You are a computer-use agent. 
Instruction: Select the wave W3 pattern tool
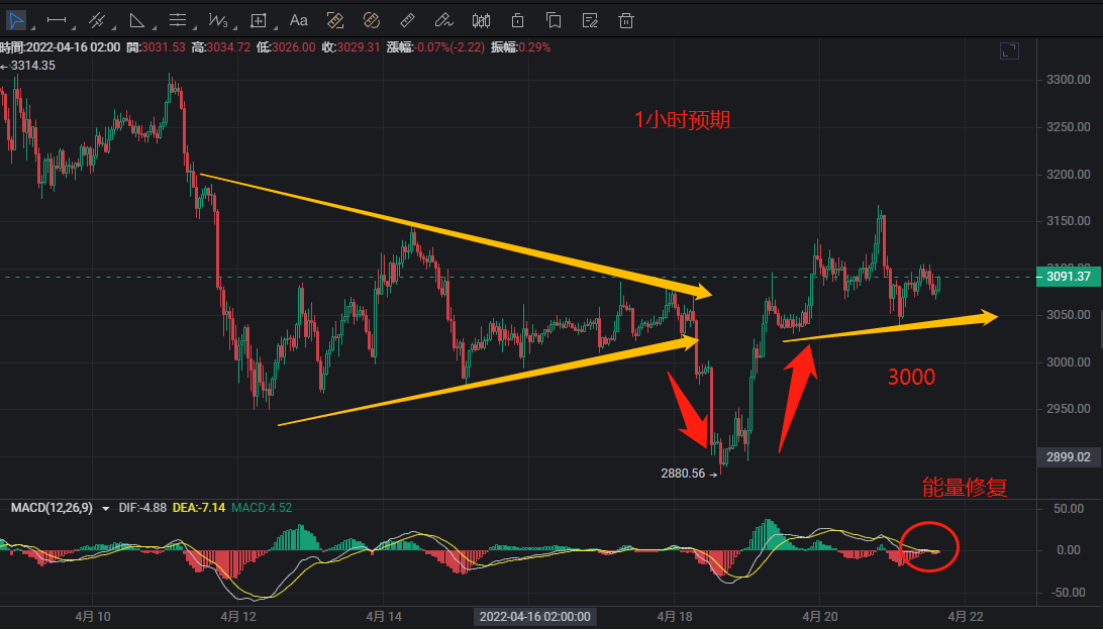[x=217, y=20]
